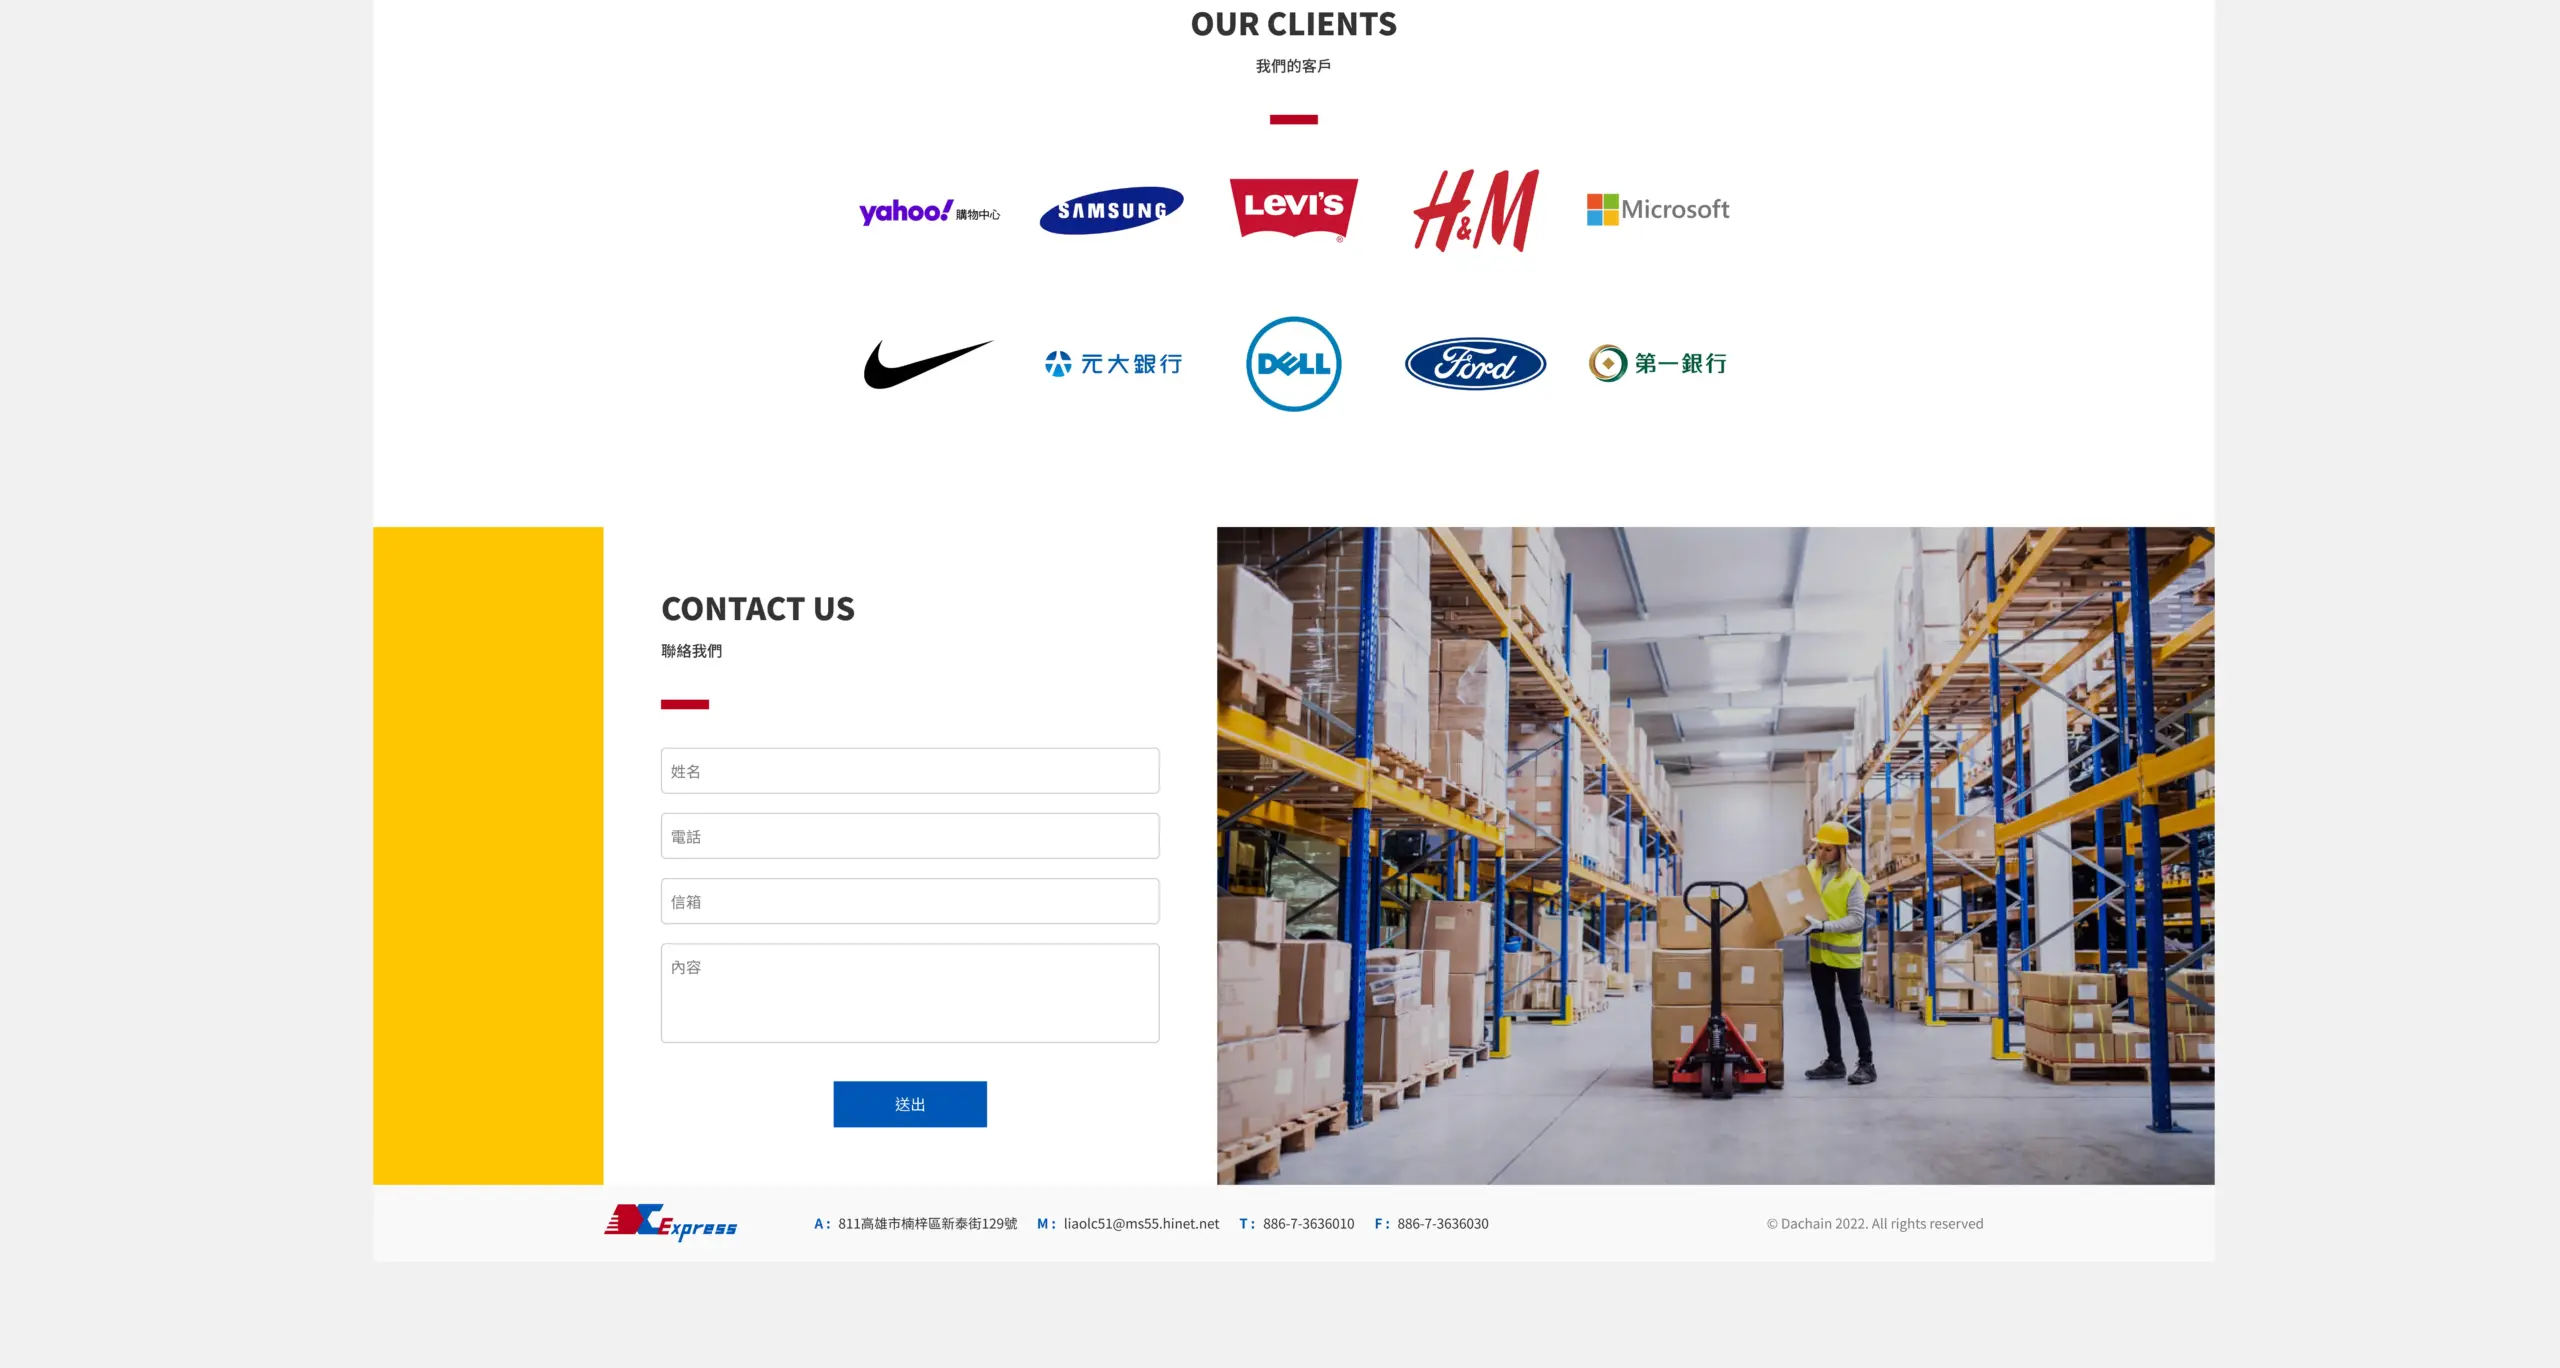Screen dimensions: 2560x1368
Task: Open the H&M client logo
Action: click(x=1475, y=210)
